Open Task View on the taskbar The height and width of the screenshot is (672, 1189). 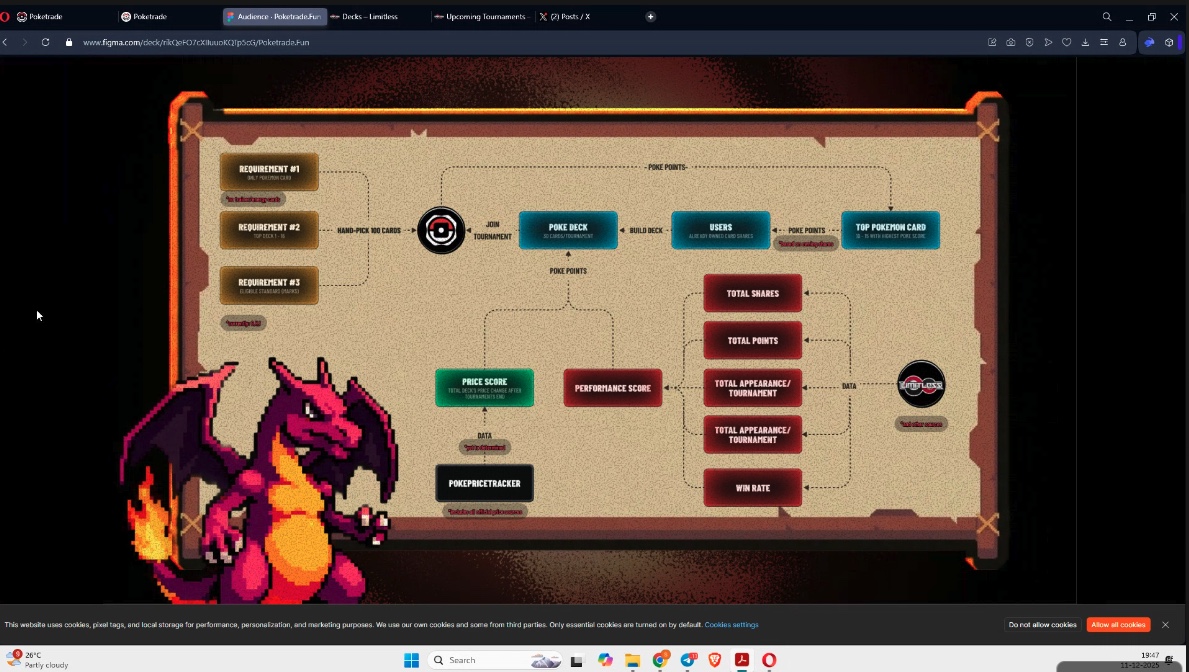coord(576,660)
